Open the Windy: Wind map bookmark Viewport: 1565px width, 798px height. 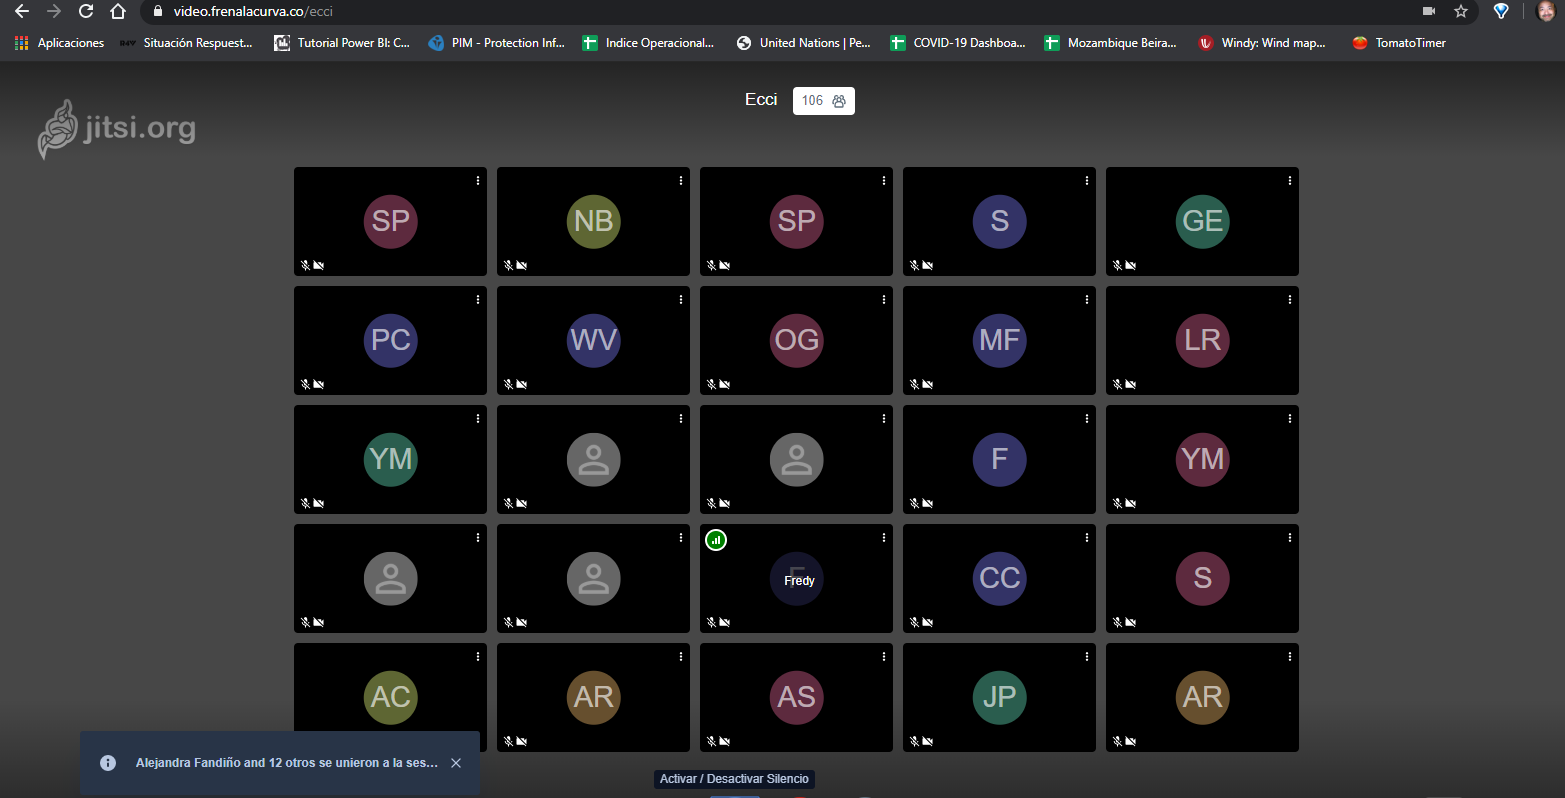click(x=1263, y=43)
